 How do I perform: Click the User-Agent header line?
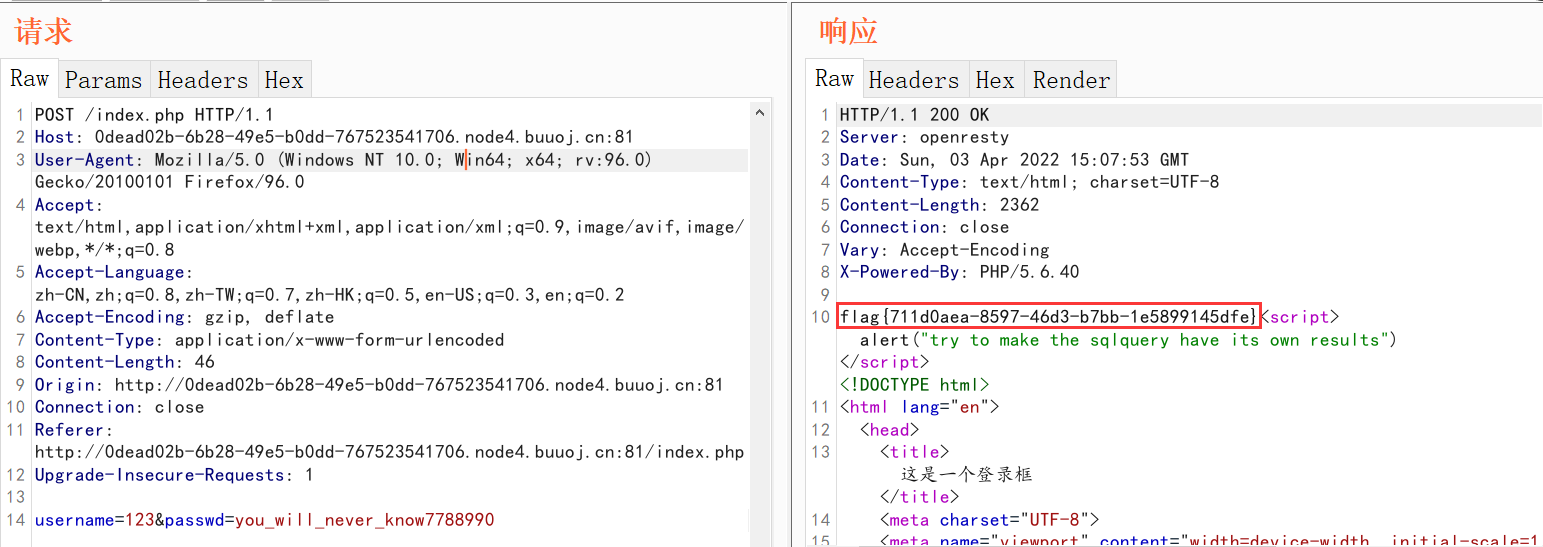343,160
